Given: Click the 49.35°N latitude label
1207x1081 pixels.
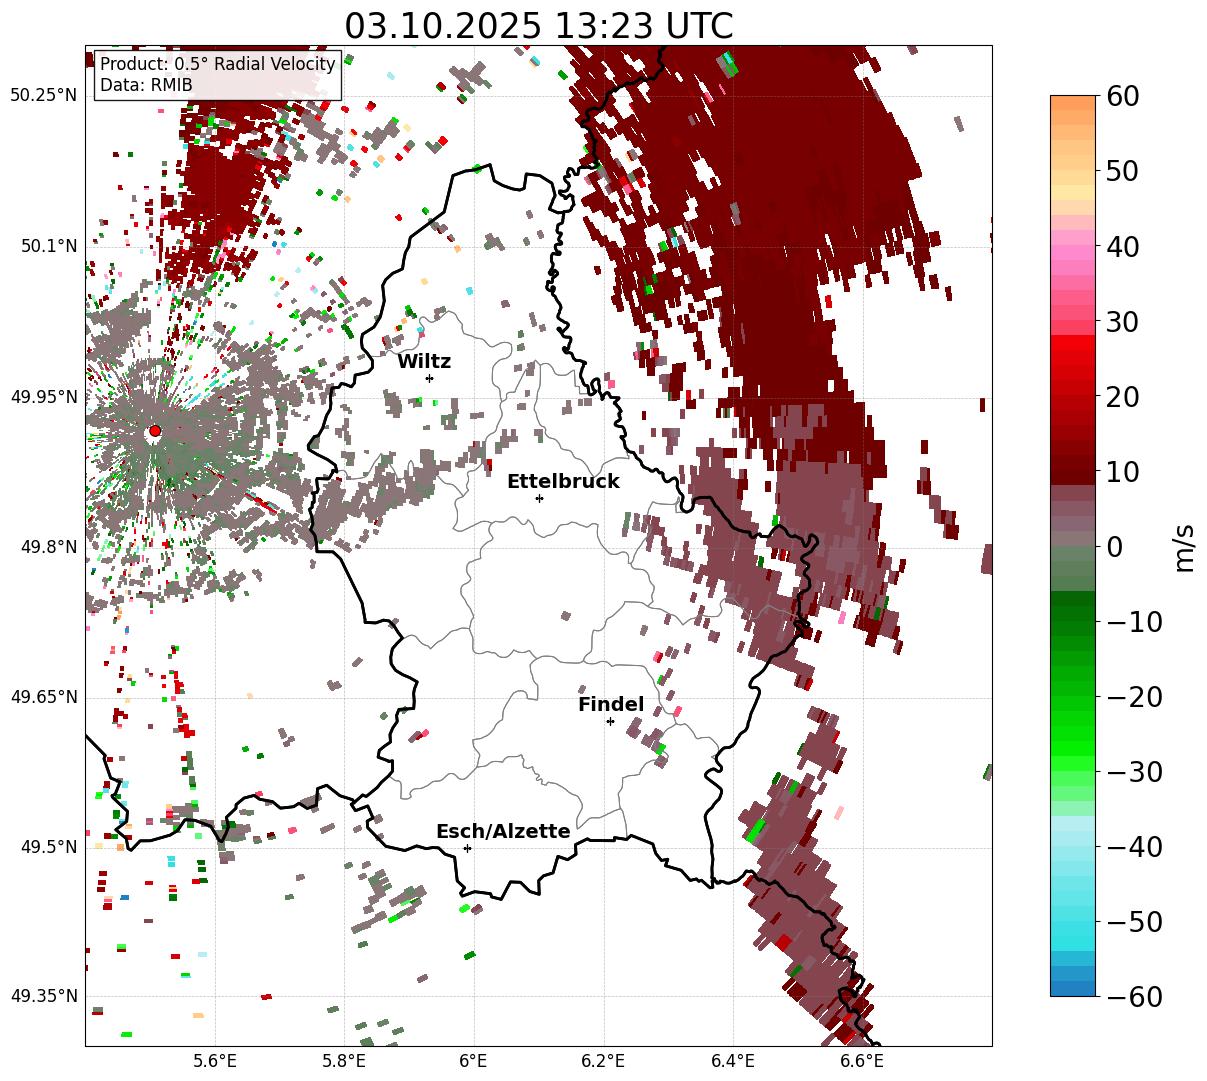Looking at the screenshot, I should [43, 996].
